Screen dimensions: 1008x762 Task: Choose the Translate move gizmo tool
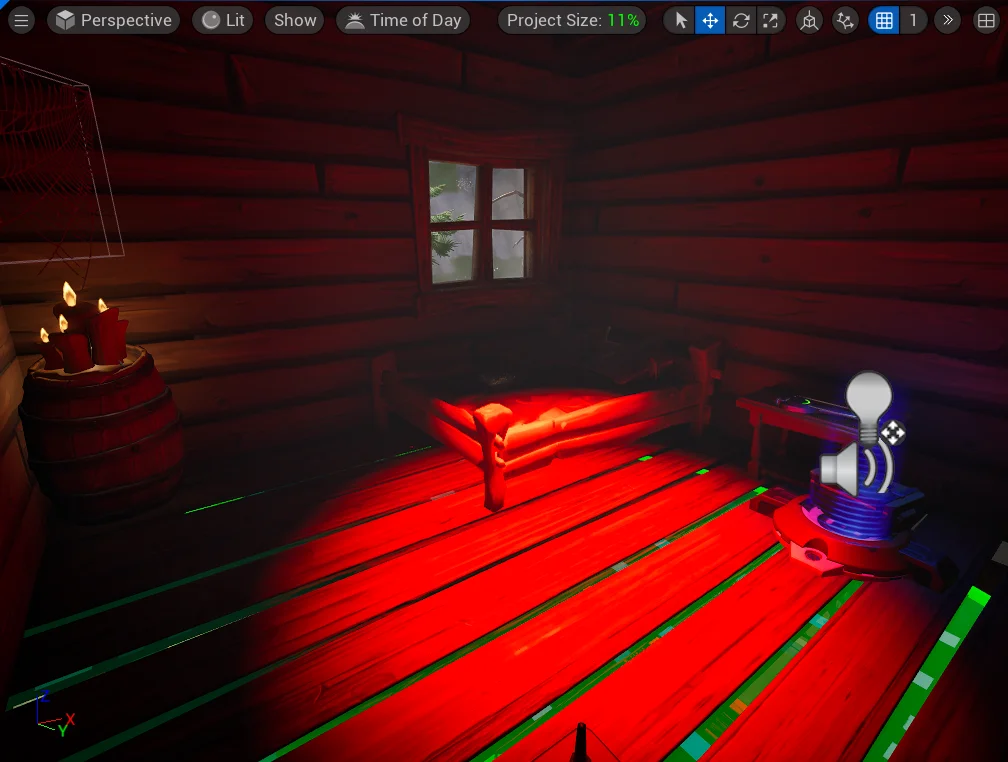[x=710, y=21]
